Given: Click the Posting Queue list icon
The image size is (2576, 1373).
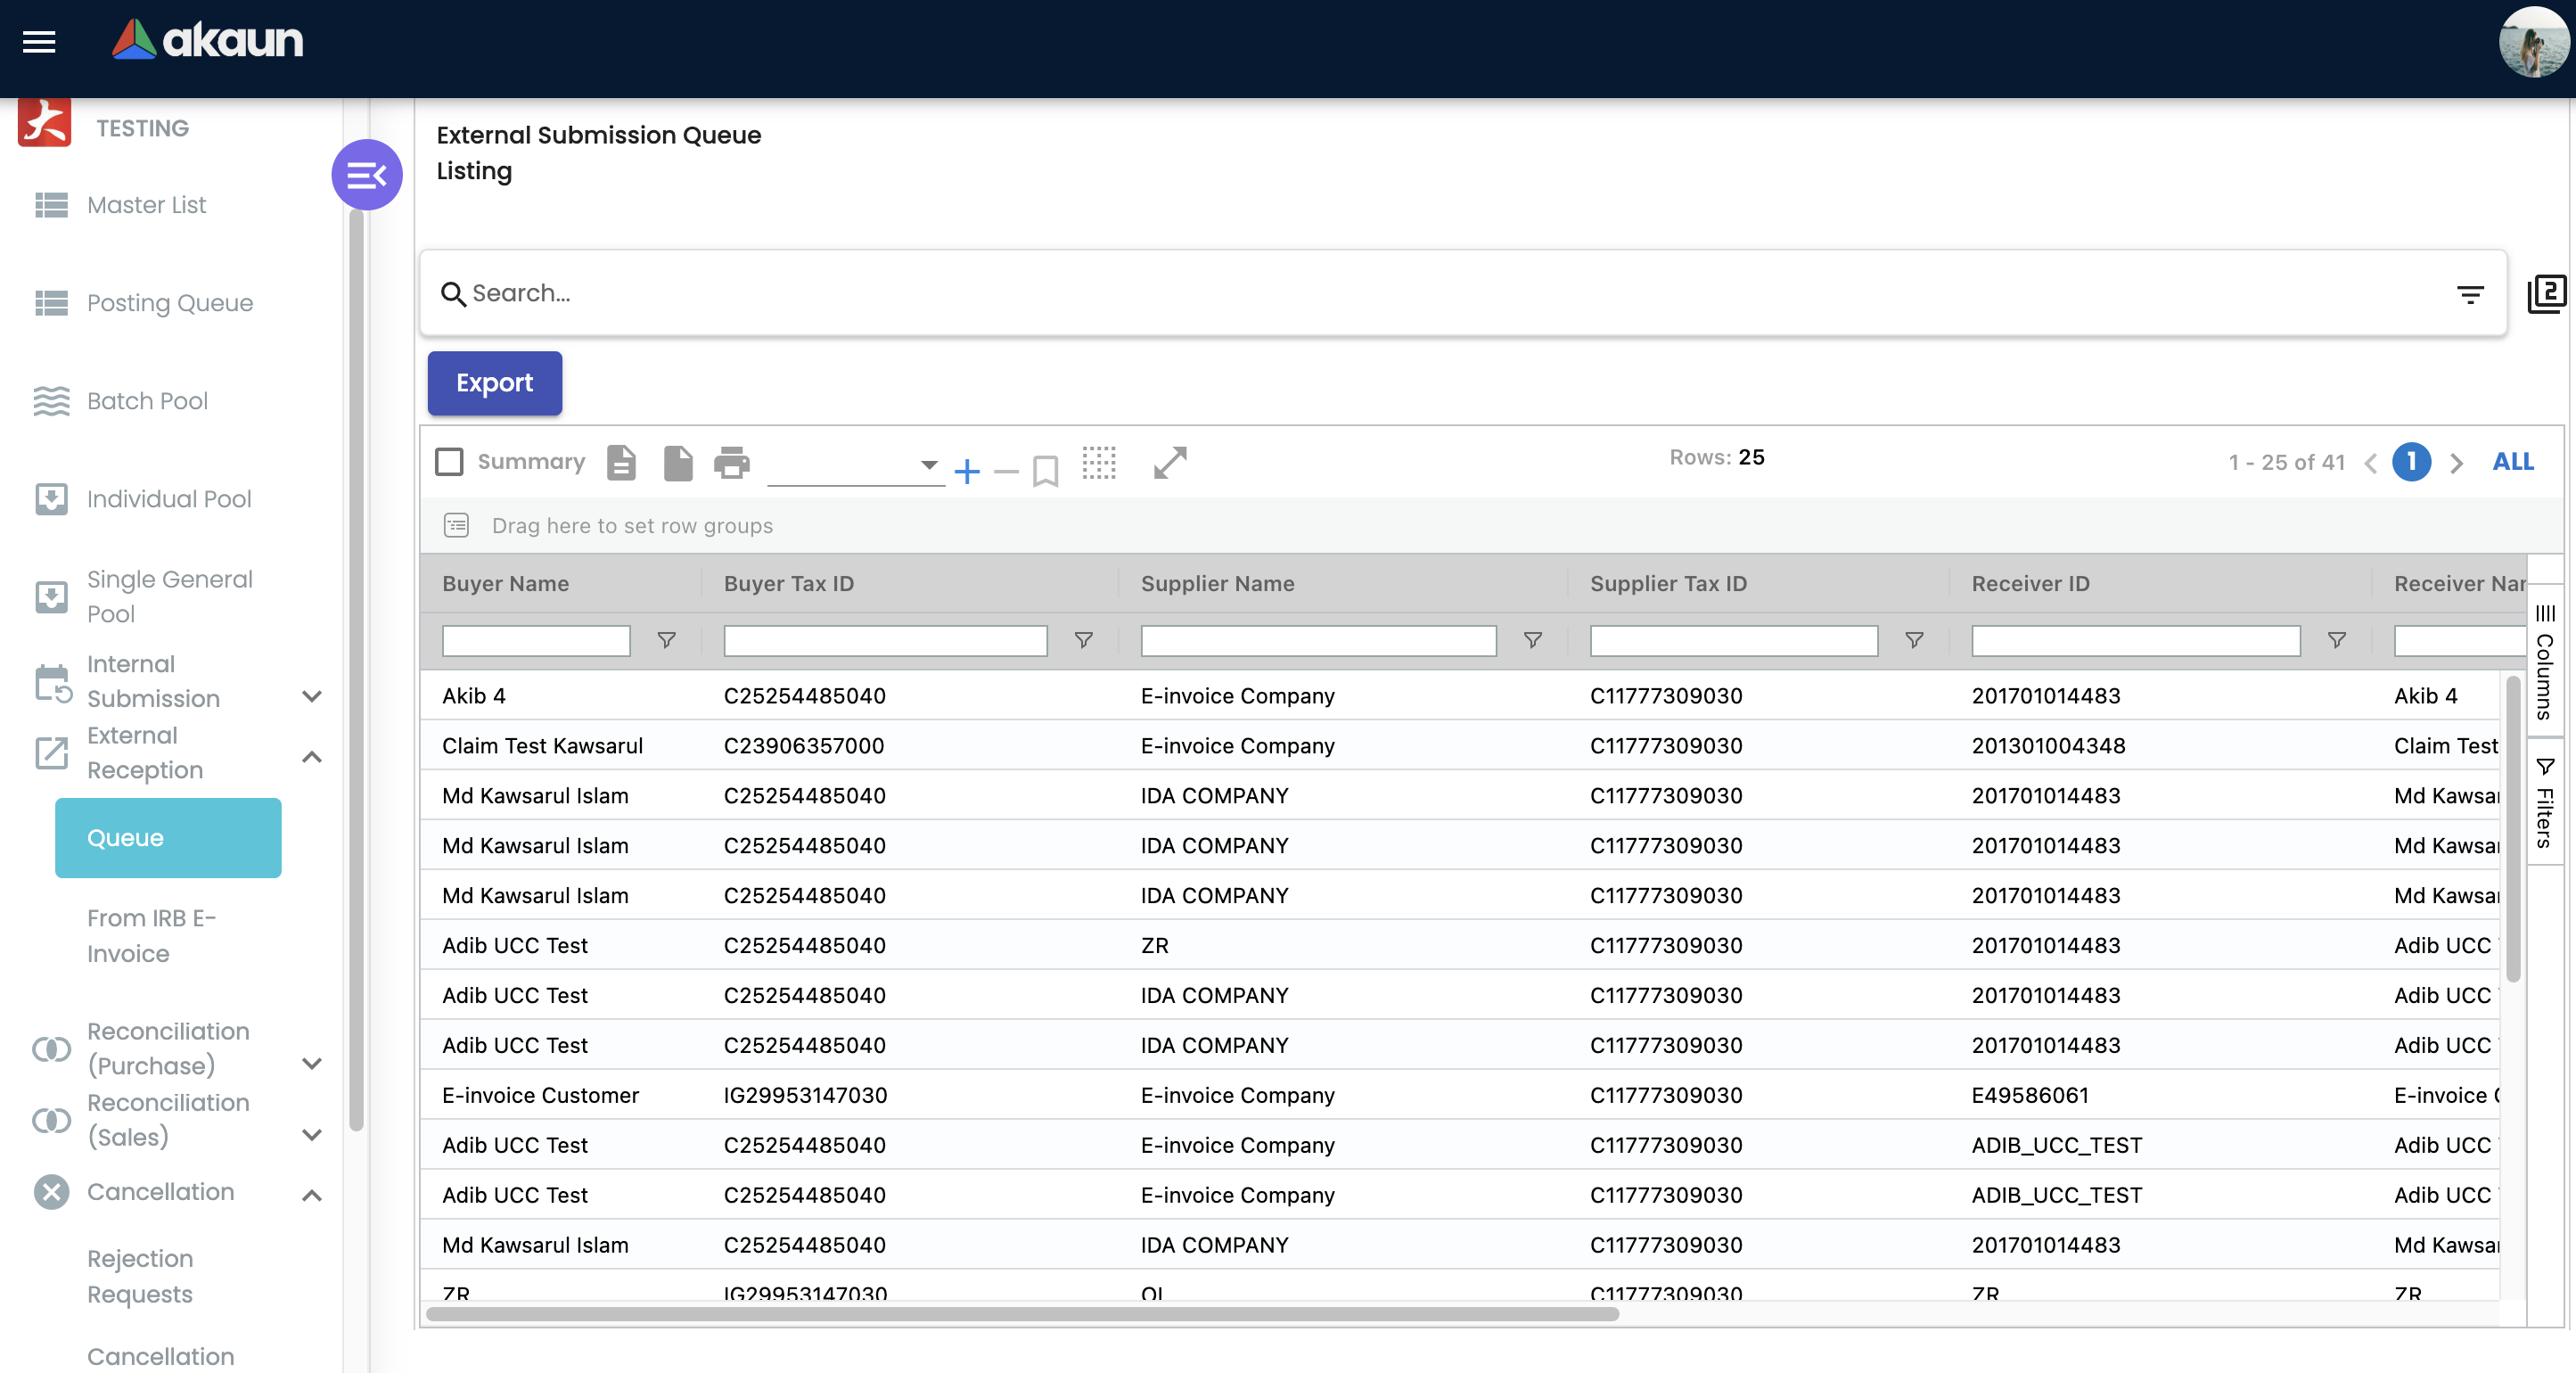Looking at the screenshot, I should (x=52, y=303).
